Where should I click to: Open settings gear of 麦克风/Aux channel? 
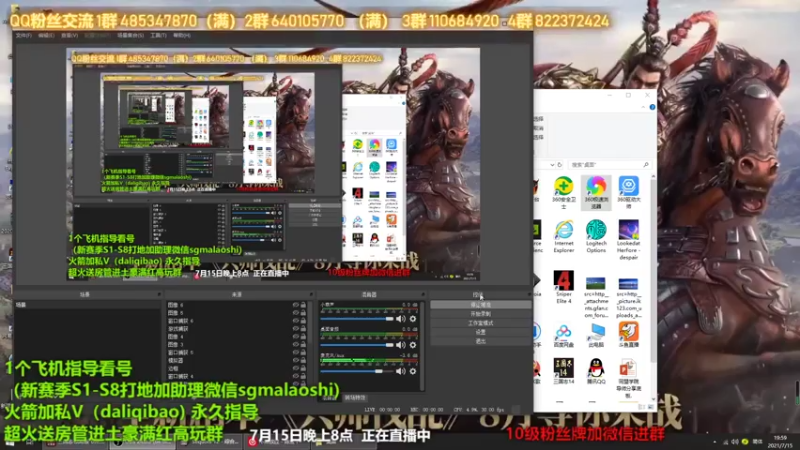(x=413, y=371)
